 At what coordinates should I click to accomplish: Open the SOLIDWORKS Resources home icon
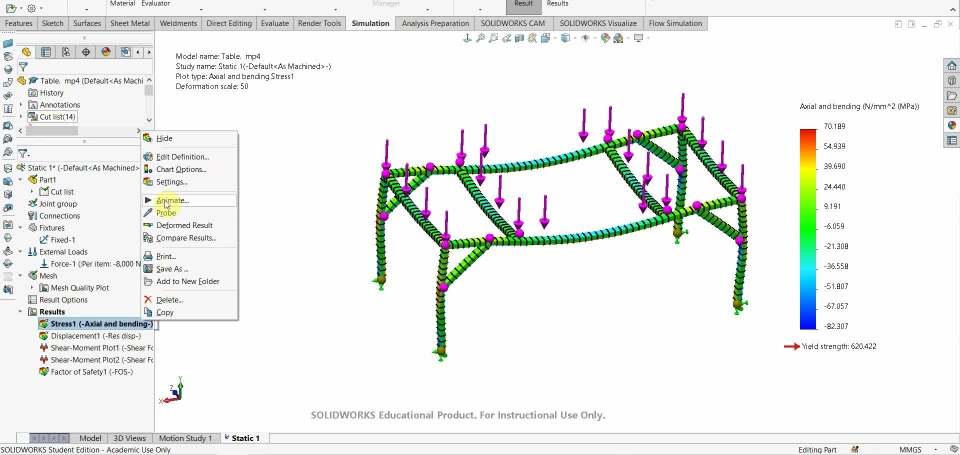[951, 66]
